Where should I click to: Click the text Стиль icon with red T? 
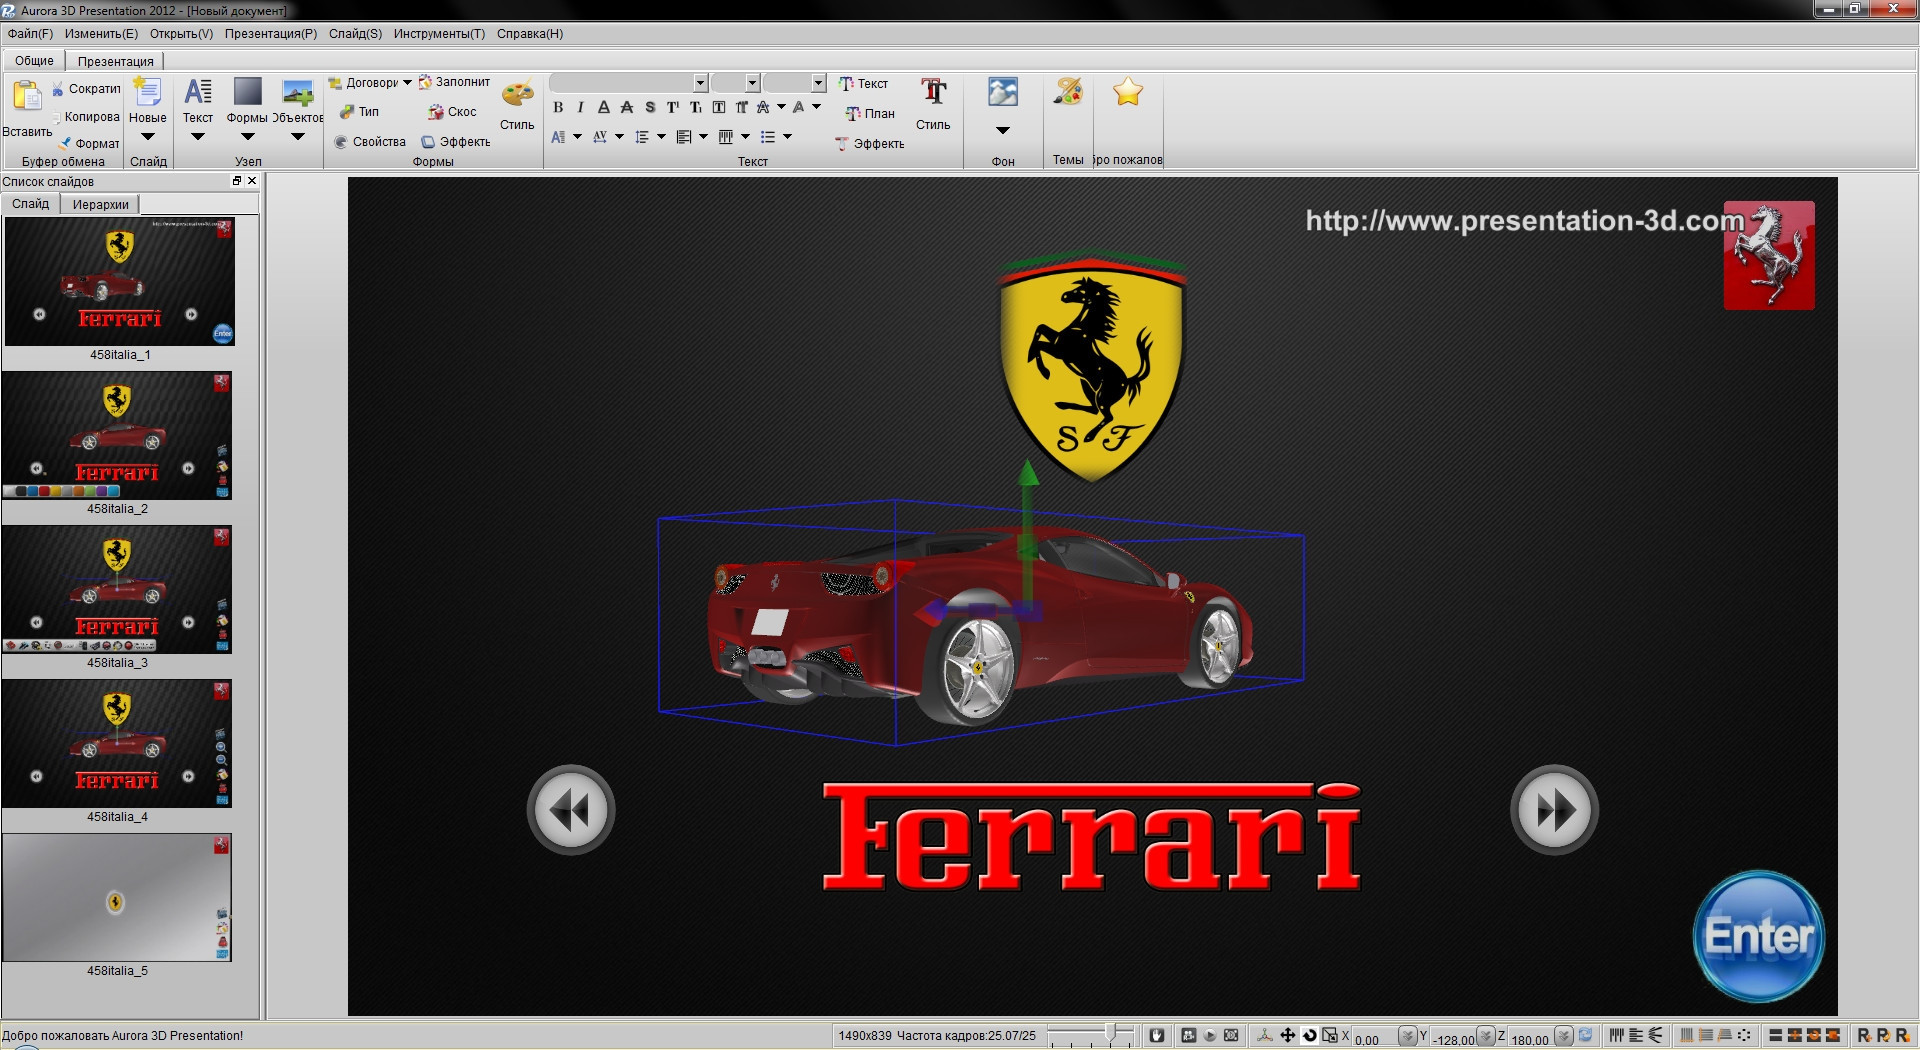click(933, 93)
